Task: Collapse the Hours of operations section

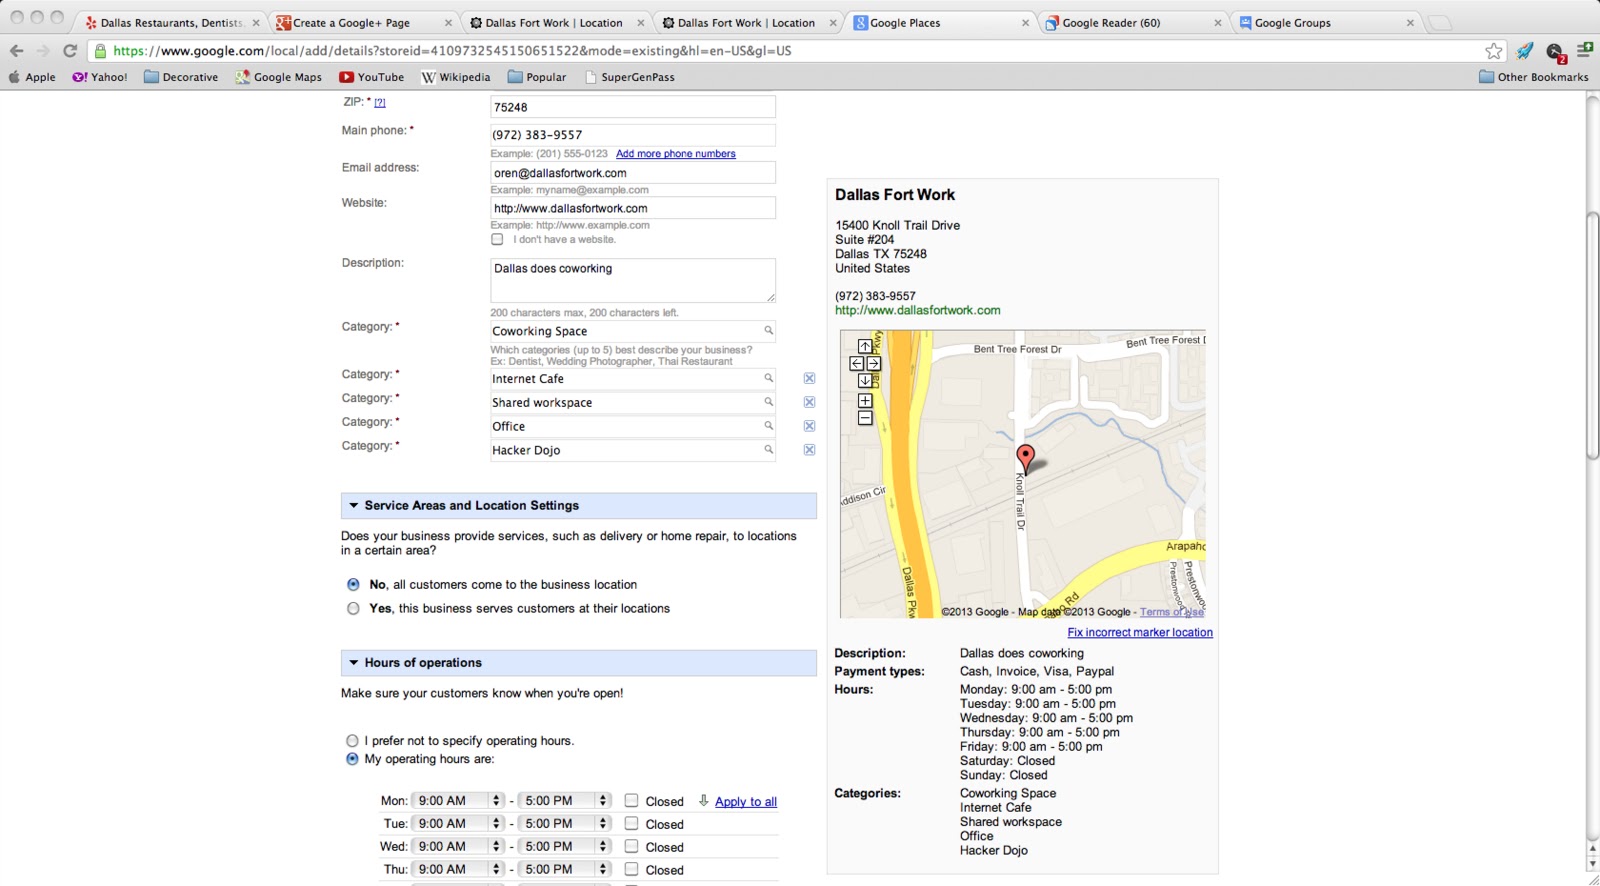Action: click(578, 663)
